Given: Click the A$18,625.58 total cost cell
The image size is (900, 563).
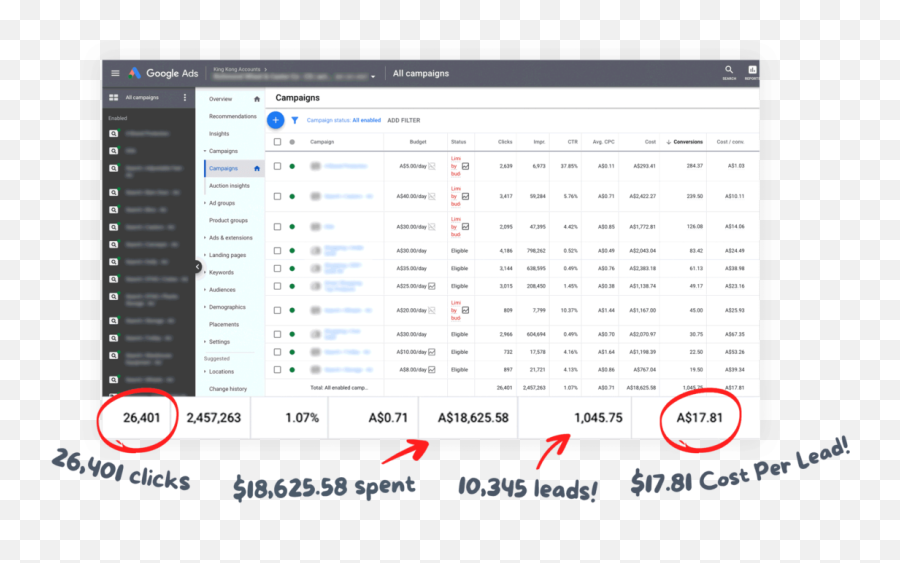Looking at the screenshot, I should tap(641, 388).
